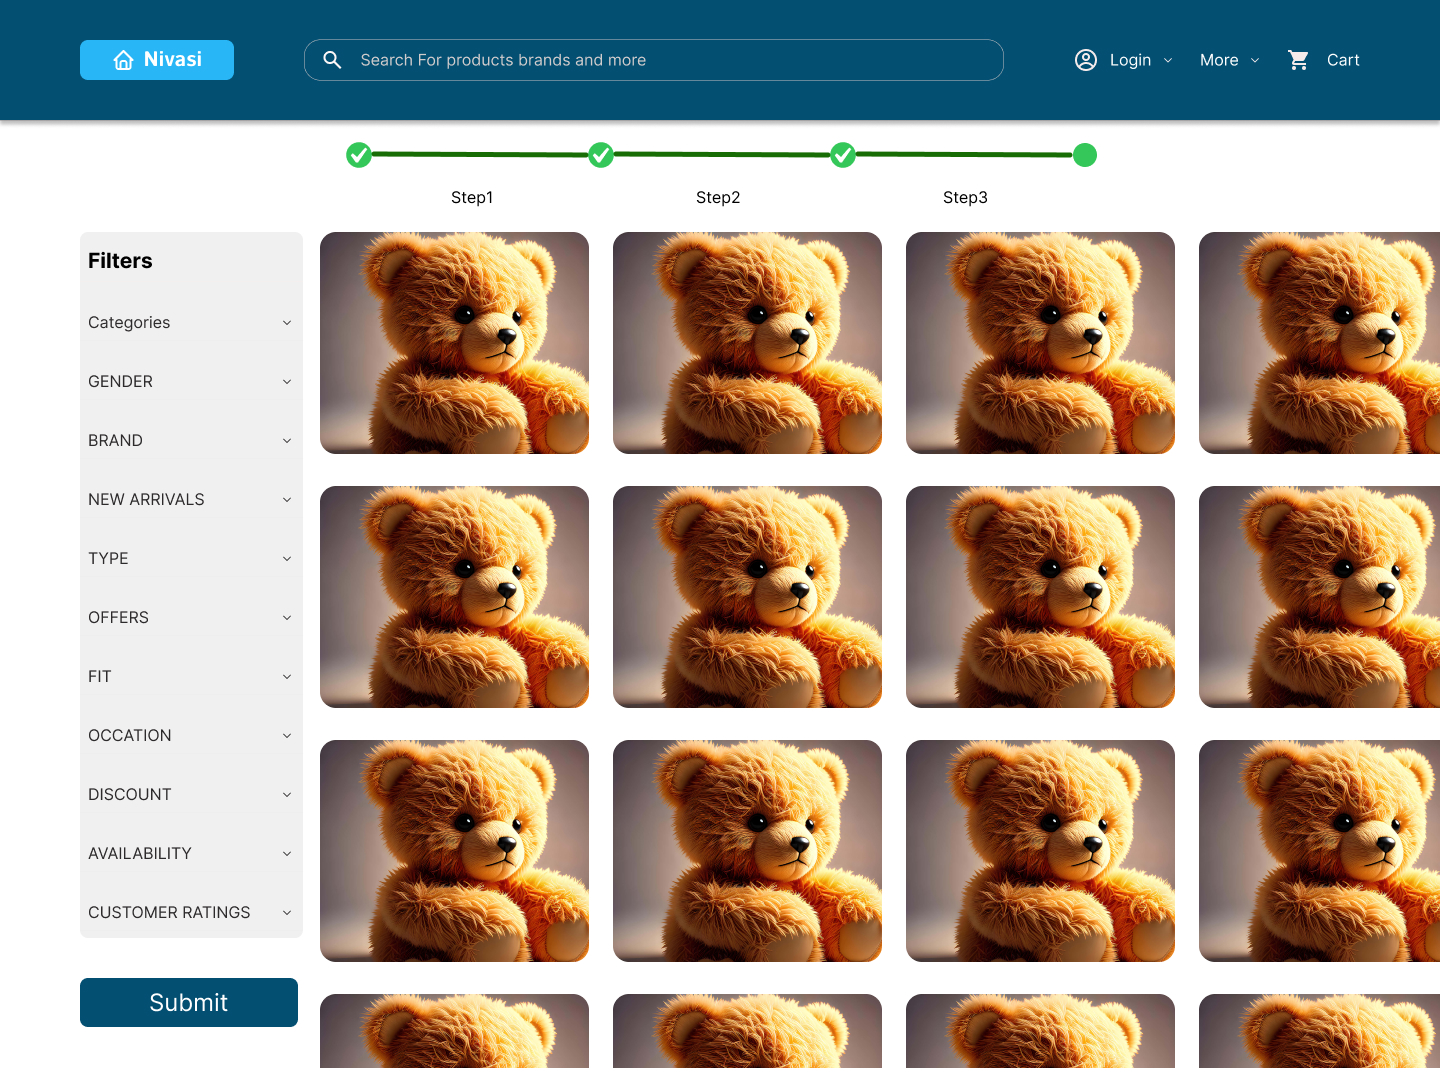Viewport: 1440px width, 1084px height.
Task: Open first teddy bear in second row
Action: [454, 597]
